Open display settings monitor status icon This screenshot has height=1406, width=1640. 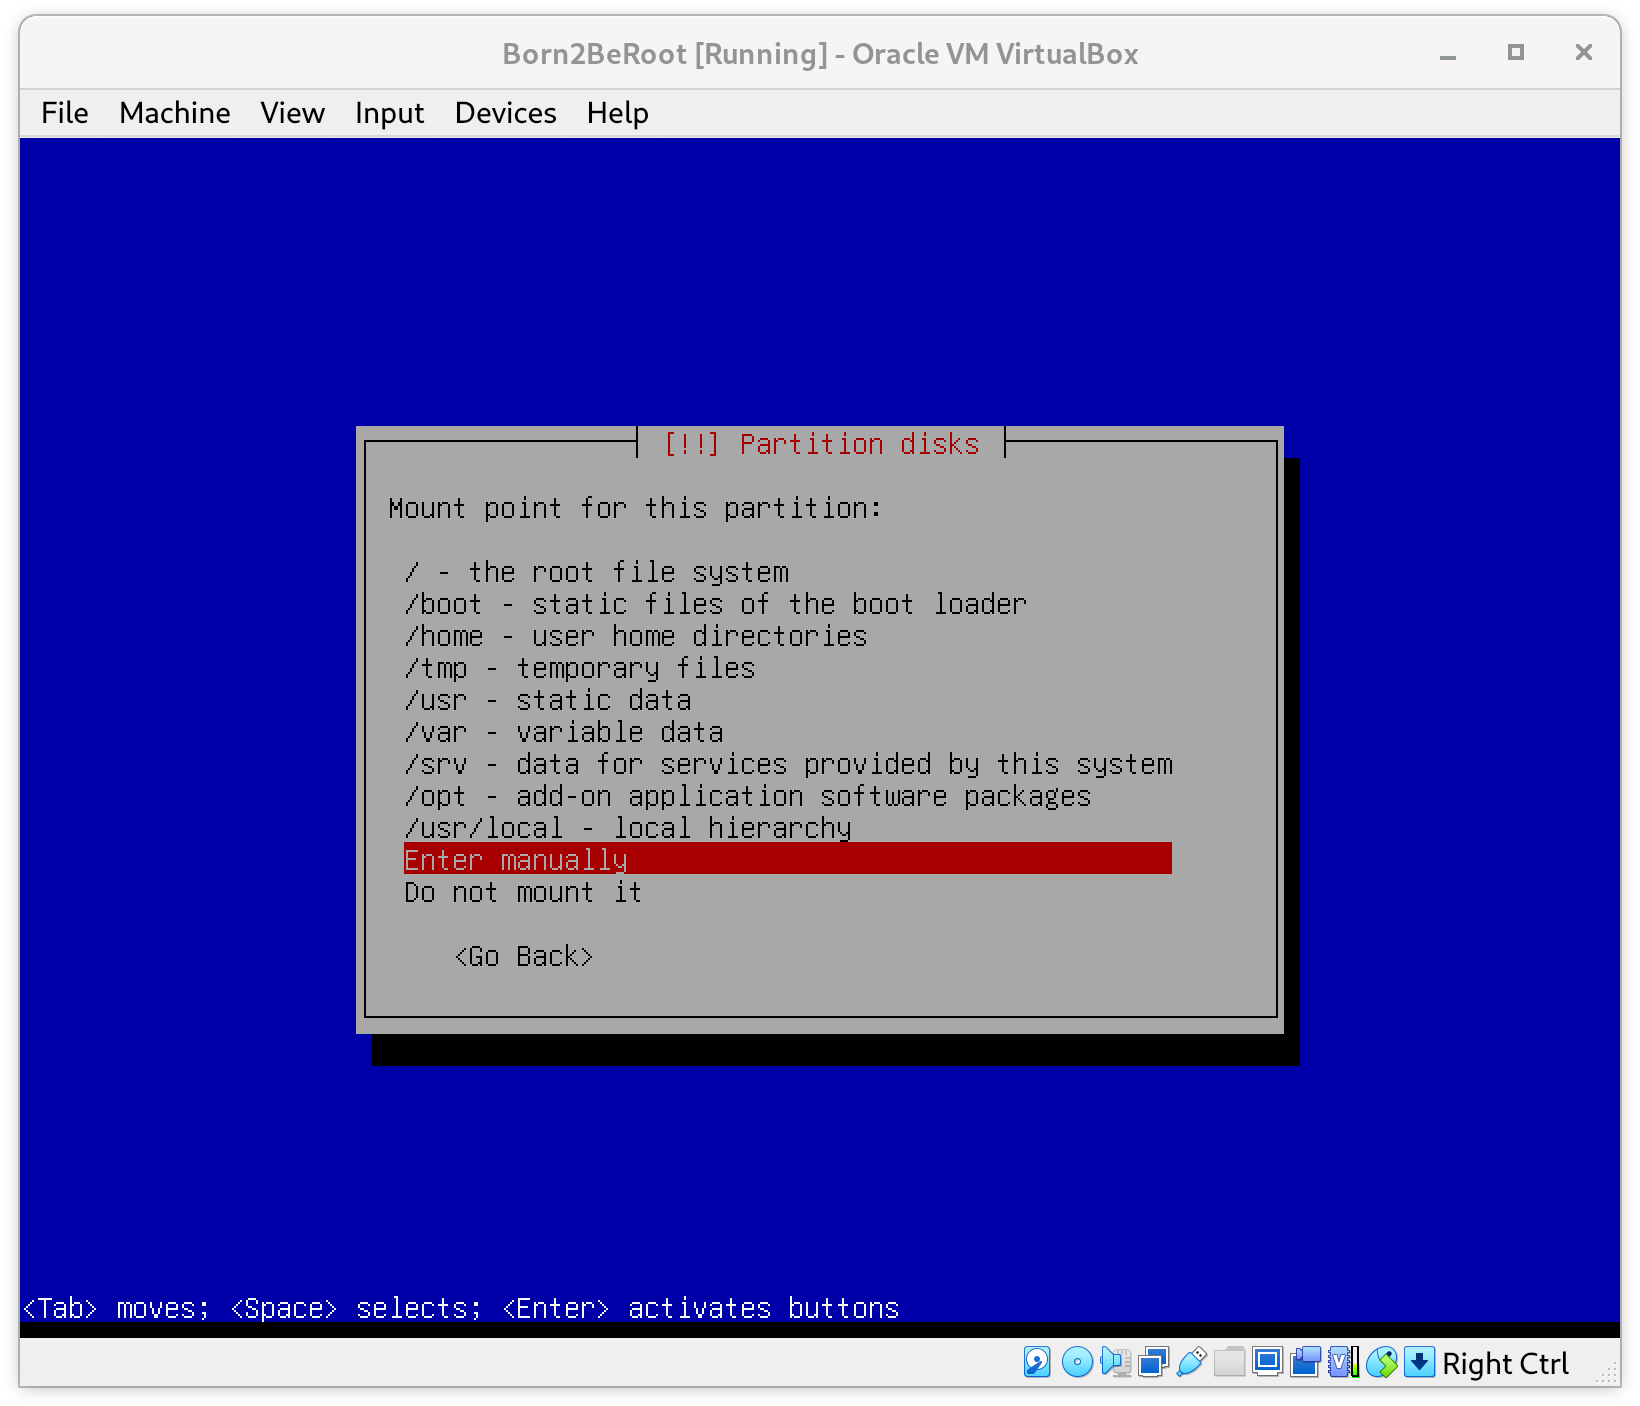click(x=1267, y=1362)
